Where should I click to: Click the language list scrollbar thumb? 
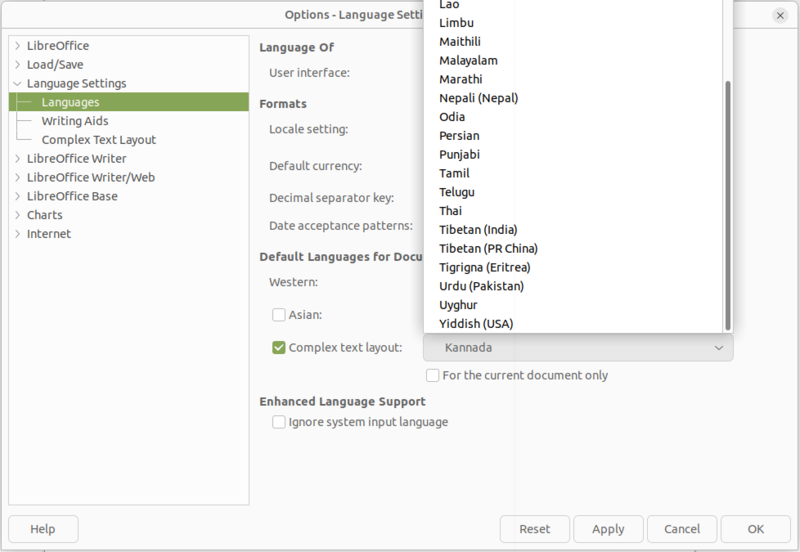(728, 206)
